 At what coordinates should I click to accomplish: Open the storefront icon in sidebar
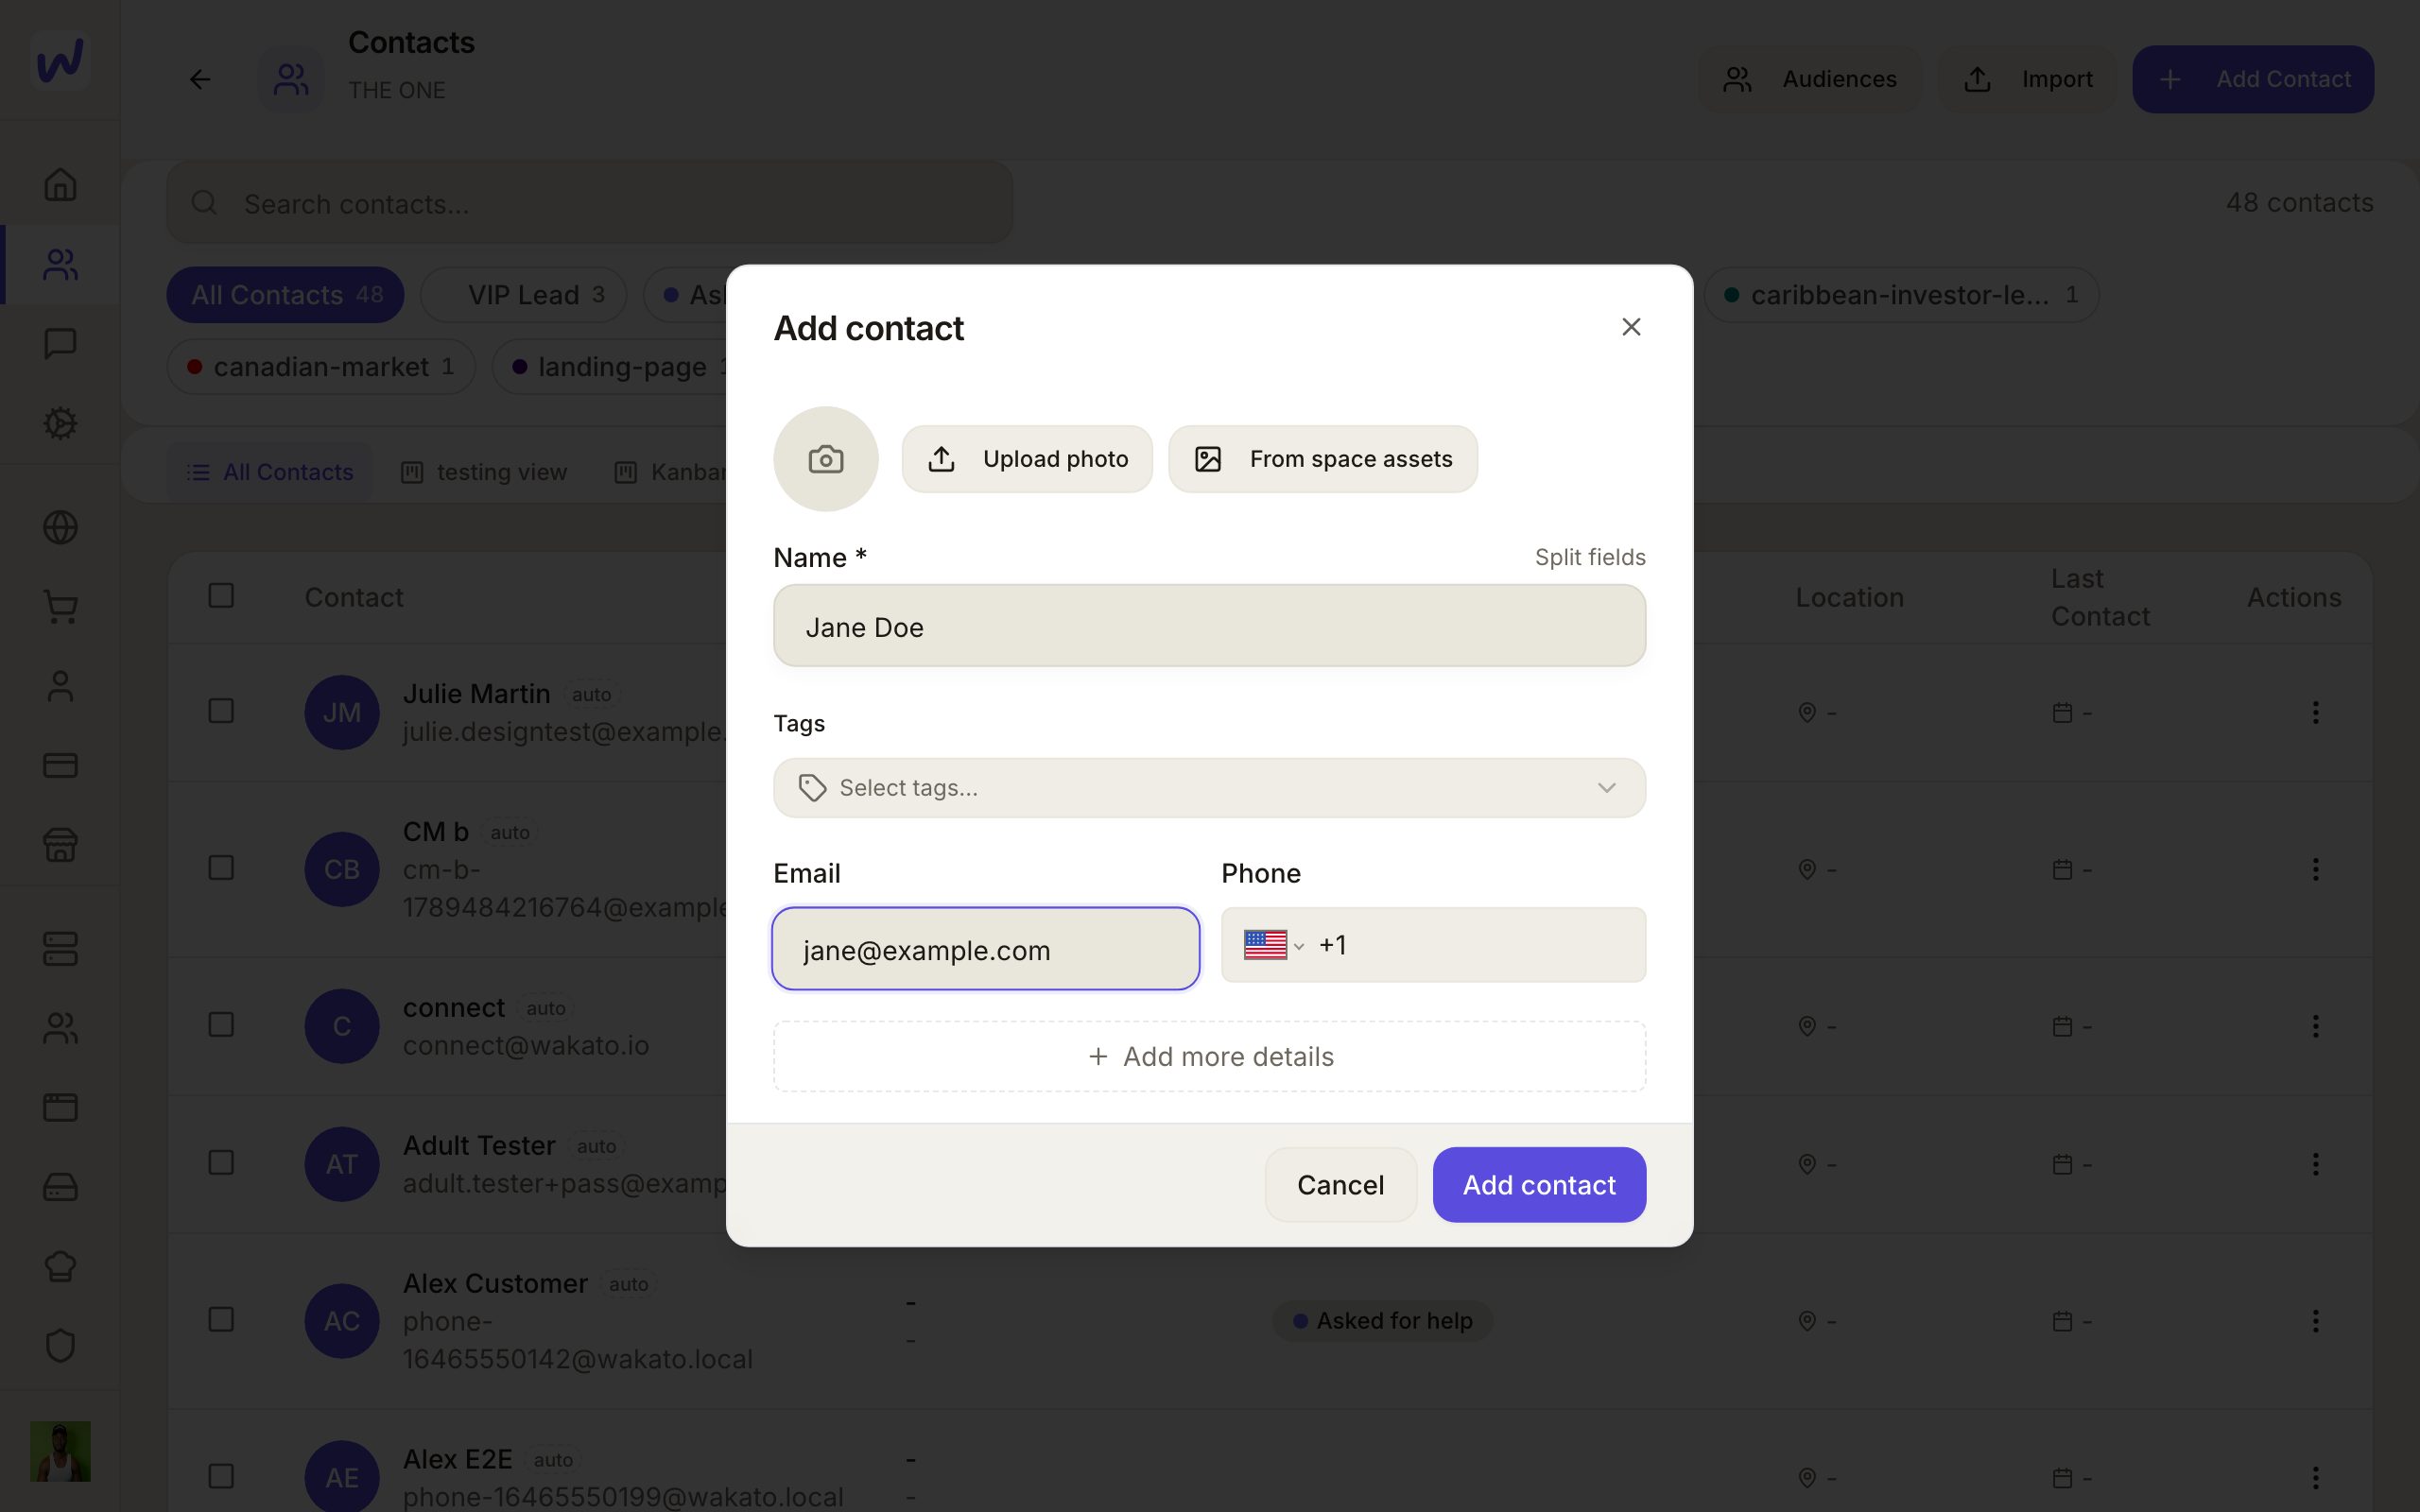[x=60, y=845]
